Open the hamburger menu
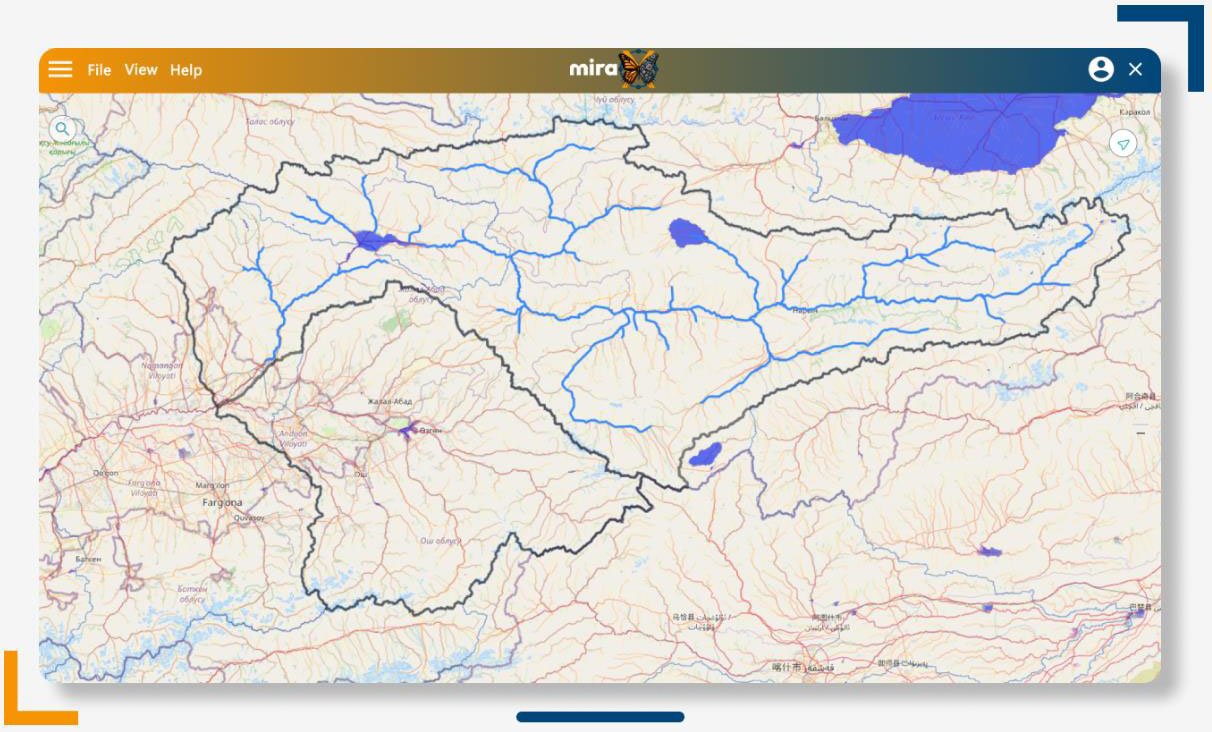1212x732 pixels. 61,69
